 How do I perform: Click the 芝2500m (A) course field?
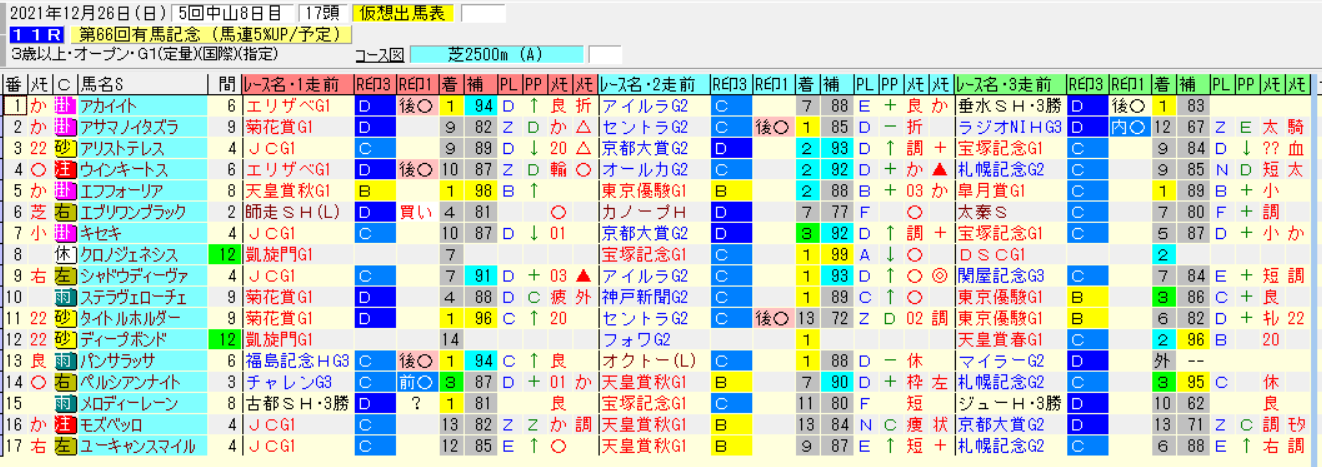497,54
